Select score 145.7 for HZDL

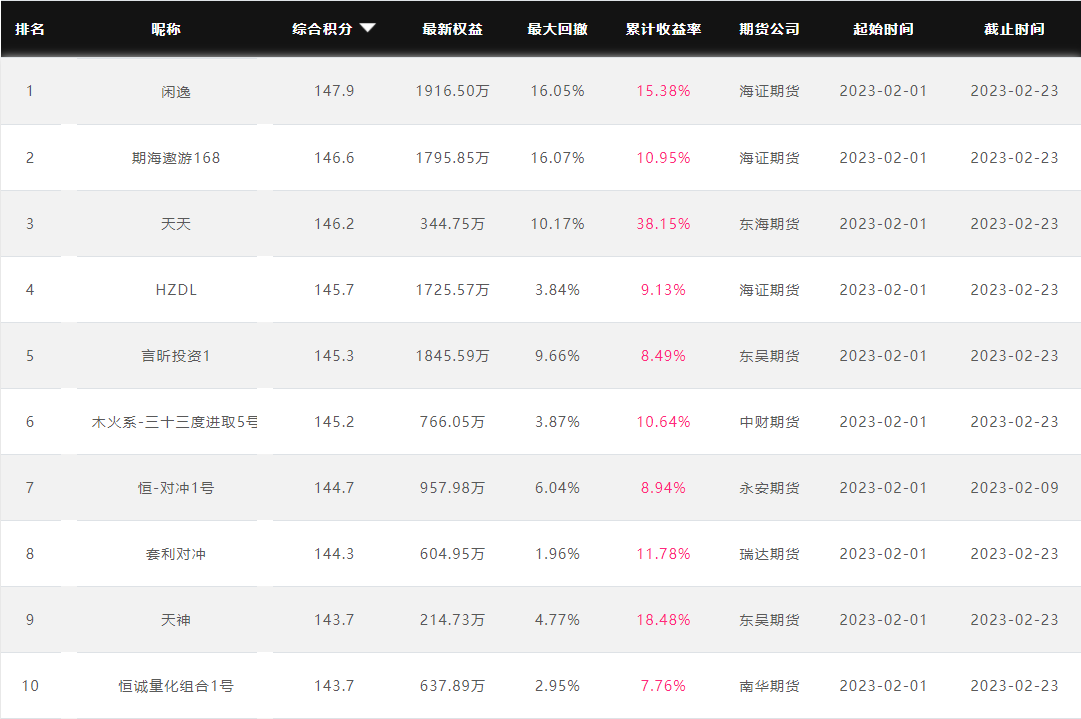point(334,290)
